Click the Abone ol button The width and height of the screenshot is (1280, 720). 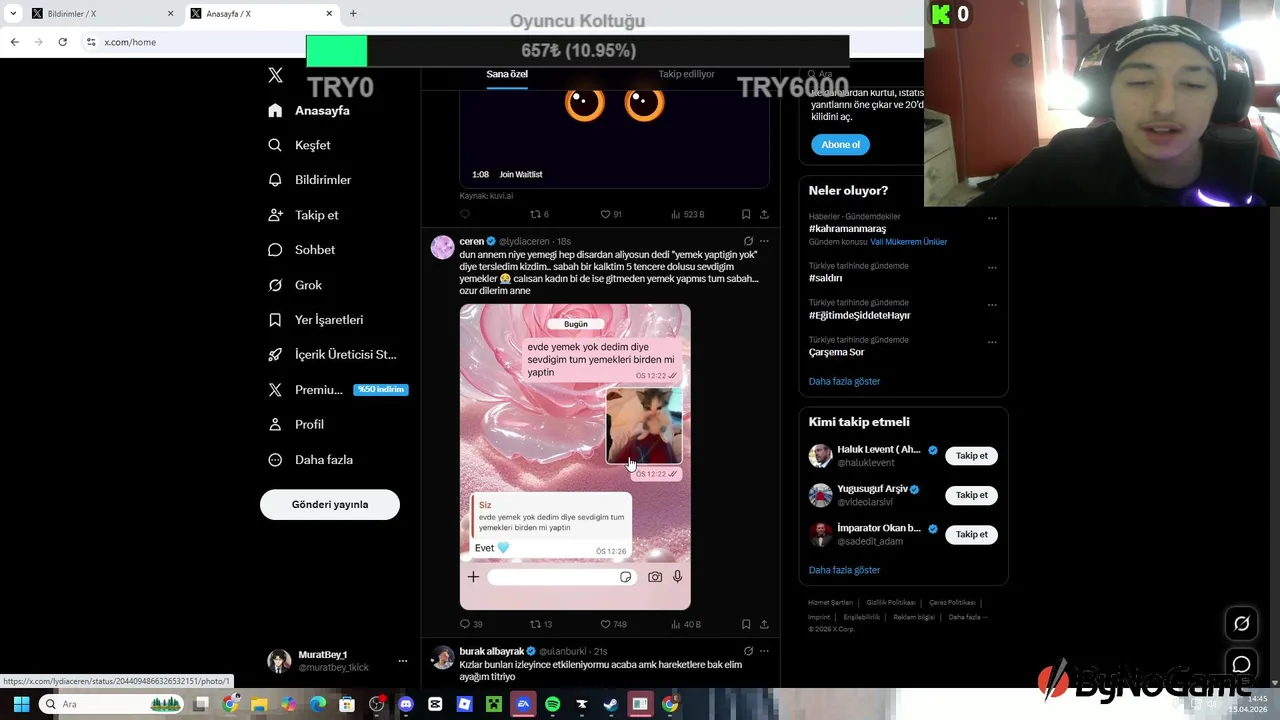[x=840, y=144]
